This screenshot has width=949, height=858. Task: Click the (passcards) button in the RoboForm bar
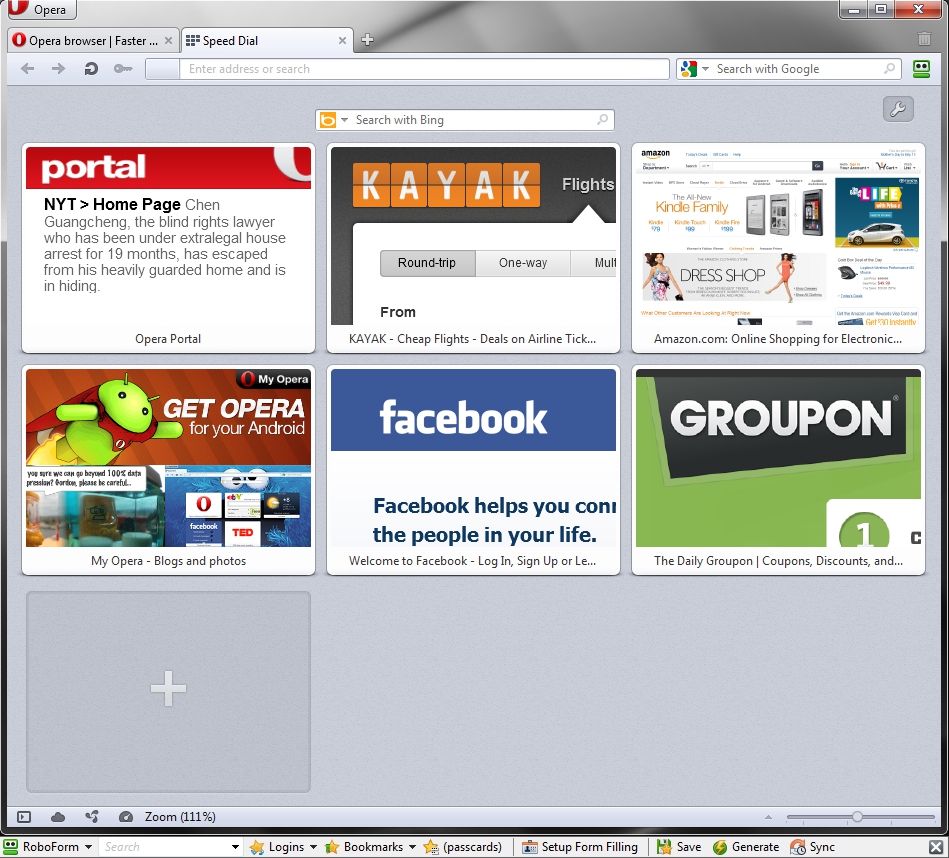pyautogui.click(x=463, y=847)
